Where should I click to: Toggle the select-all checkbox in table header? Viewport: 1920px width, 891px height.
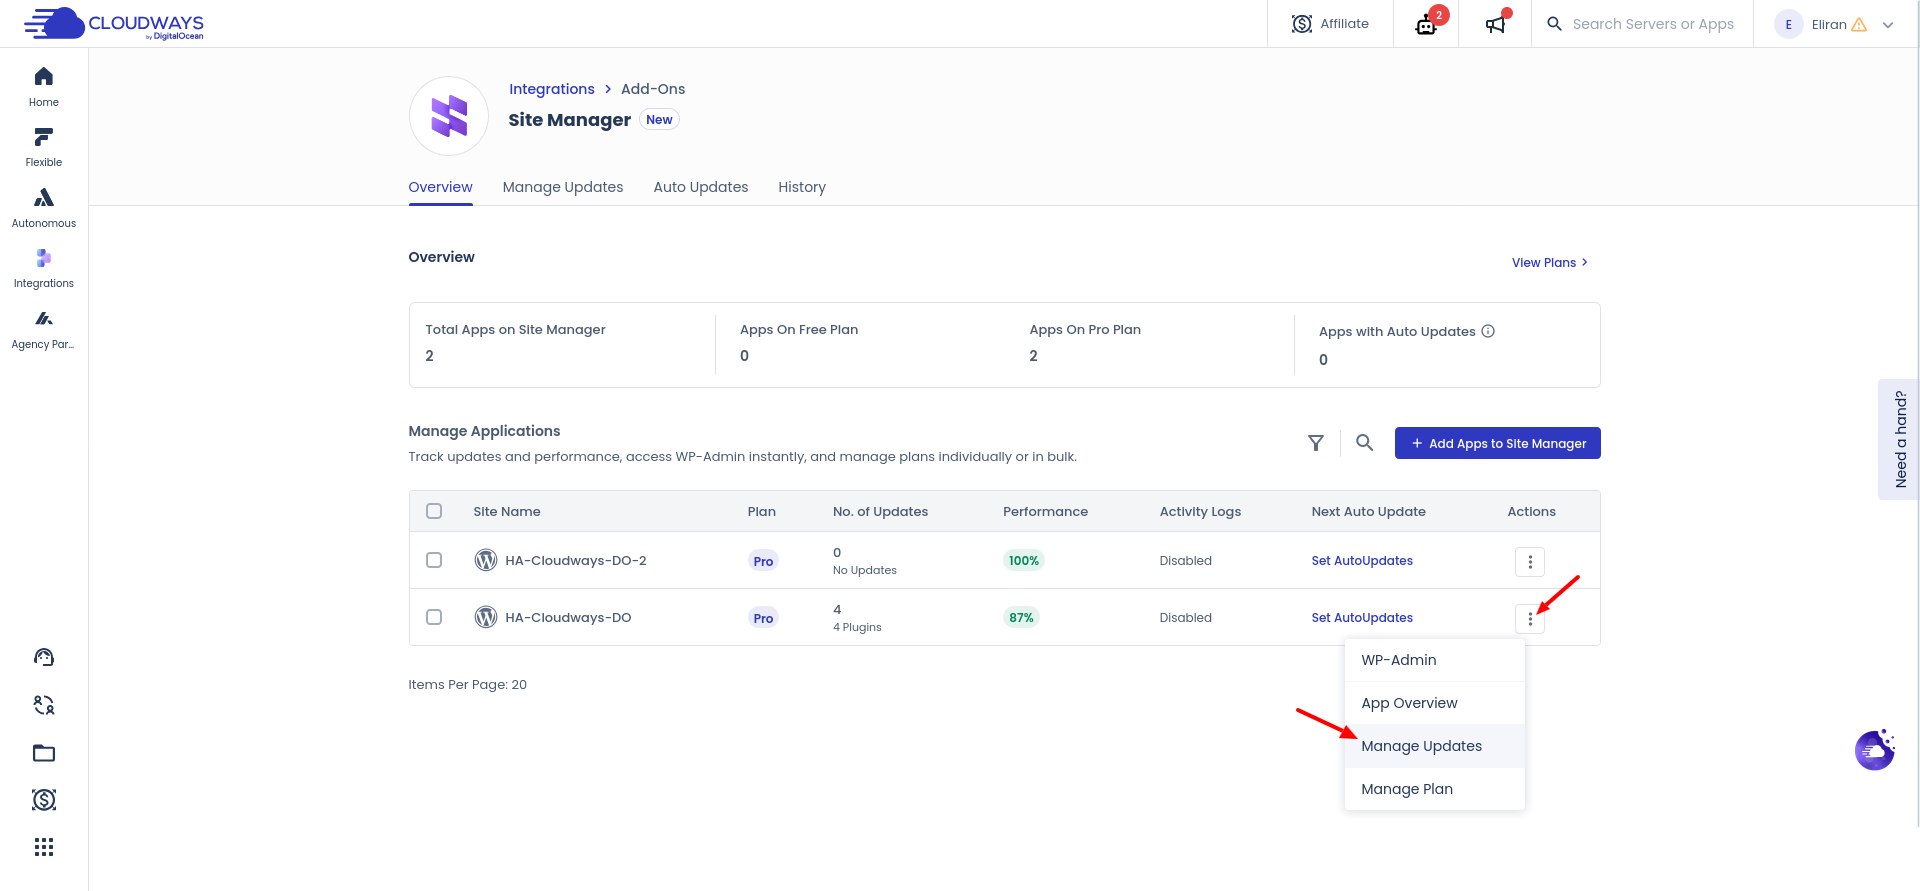[x=434, y=511]
